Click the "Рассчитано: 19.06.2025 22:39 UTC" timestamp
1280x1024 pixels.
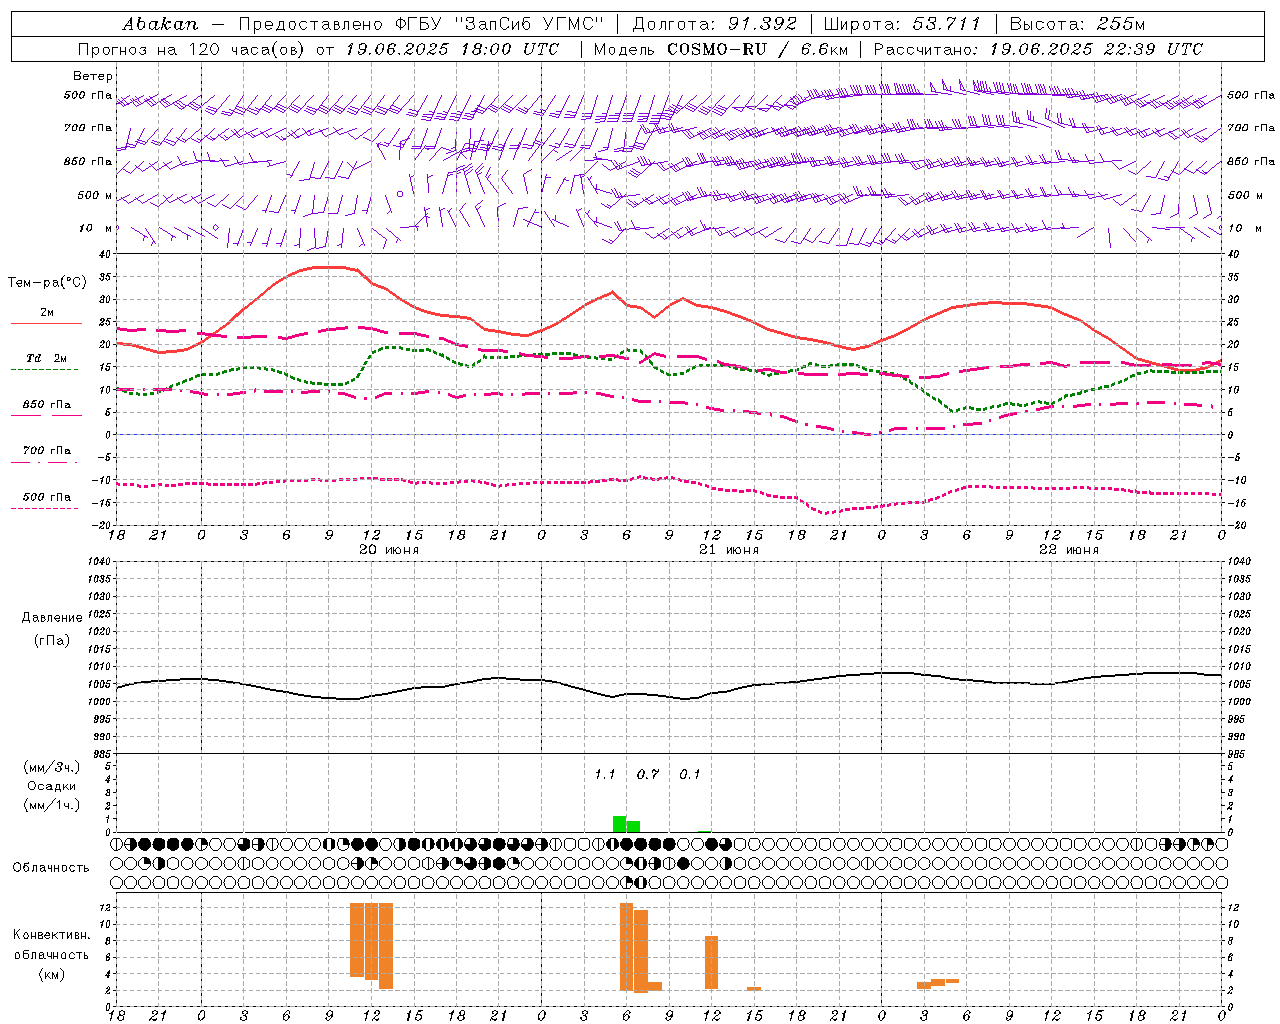click(1038, 49)
